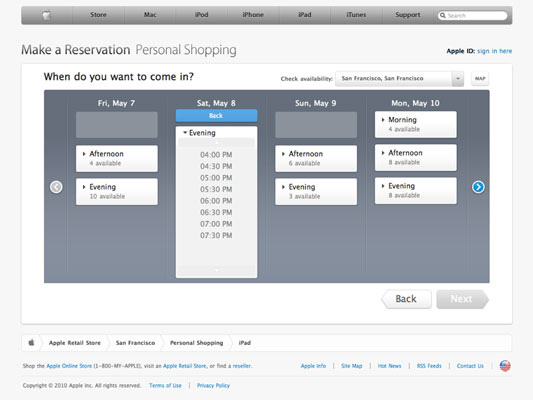Open the store location dropdown
The image size is (533, 400).
pos(399,79)
